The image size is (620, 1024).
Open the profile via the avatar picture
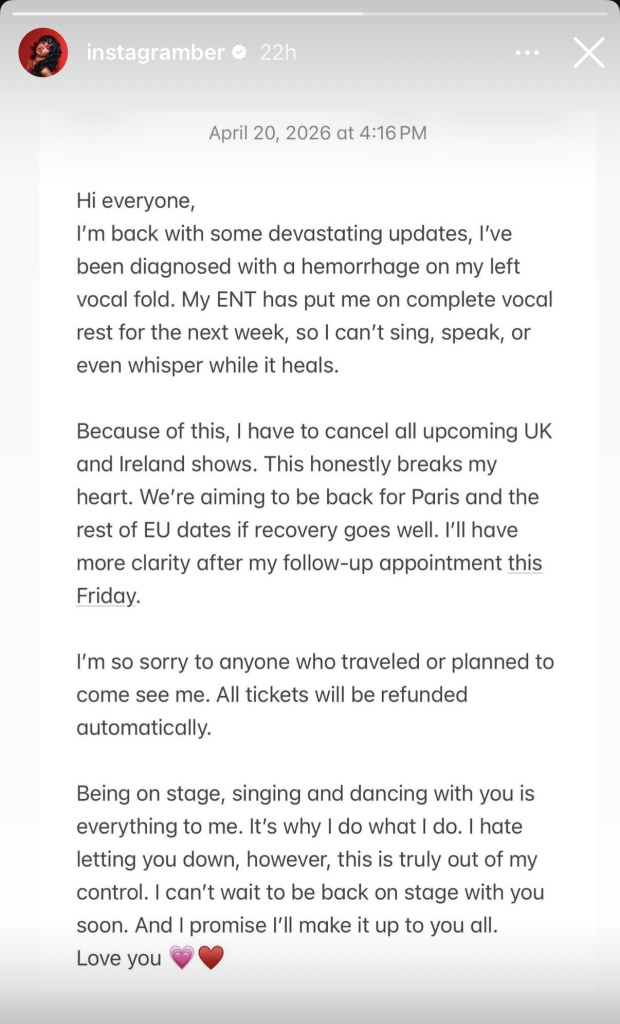(43, 52)
